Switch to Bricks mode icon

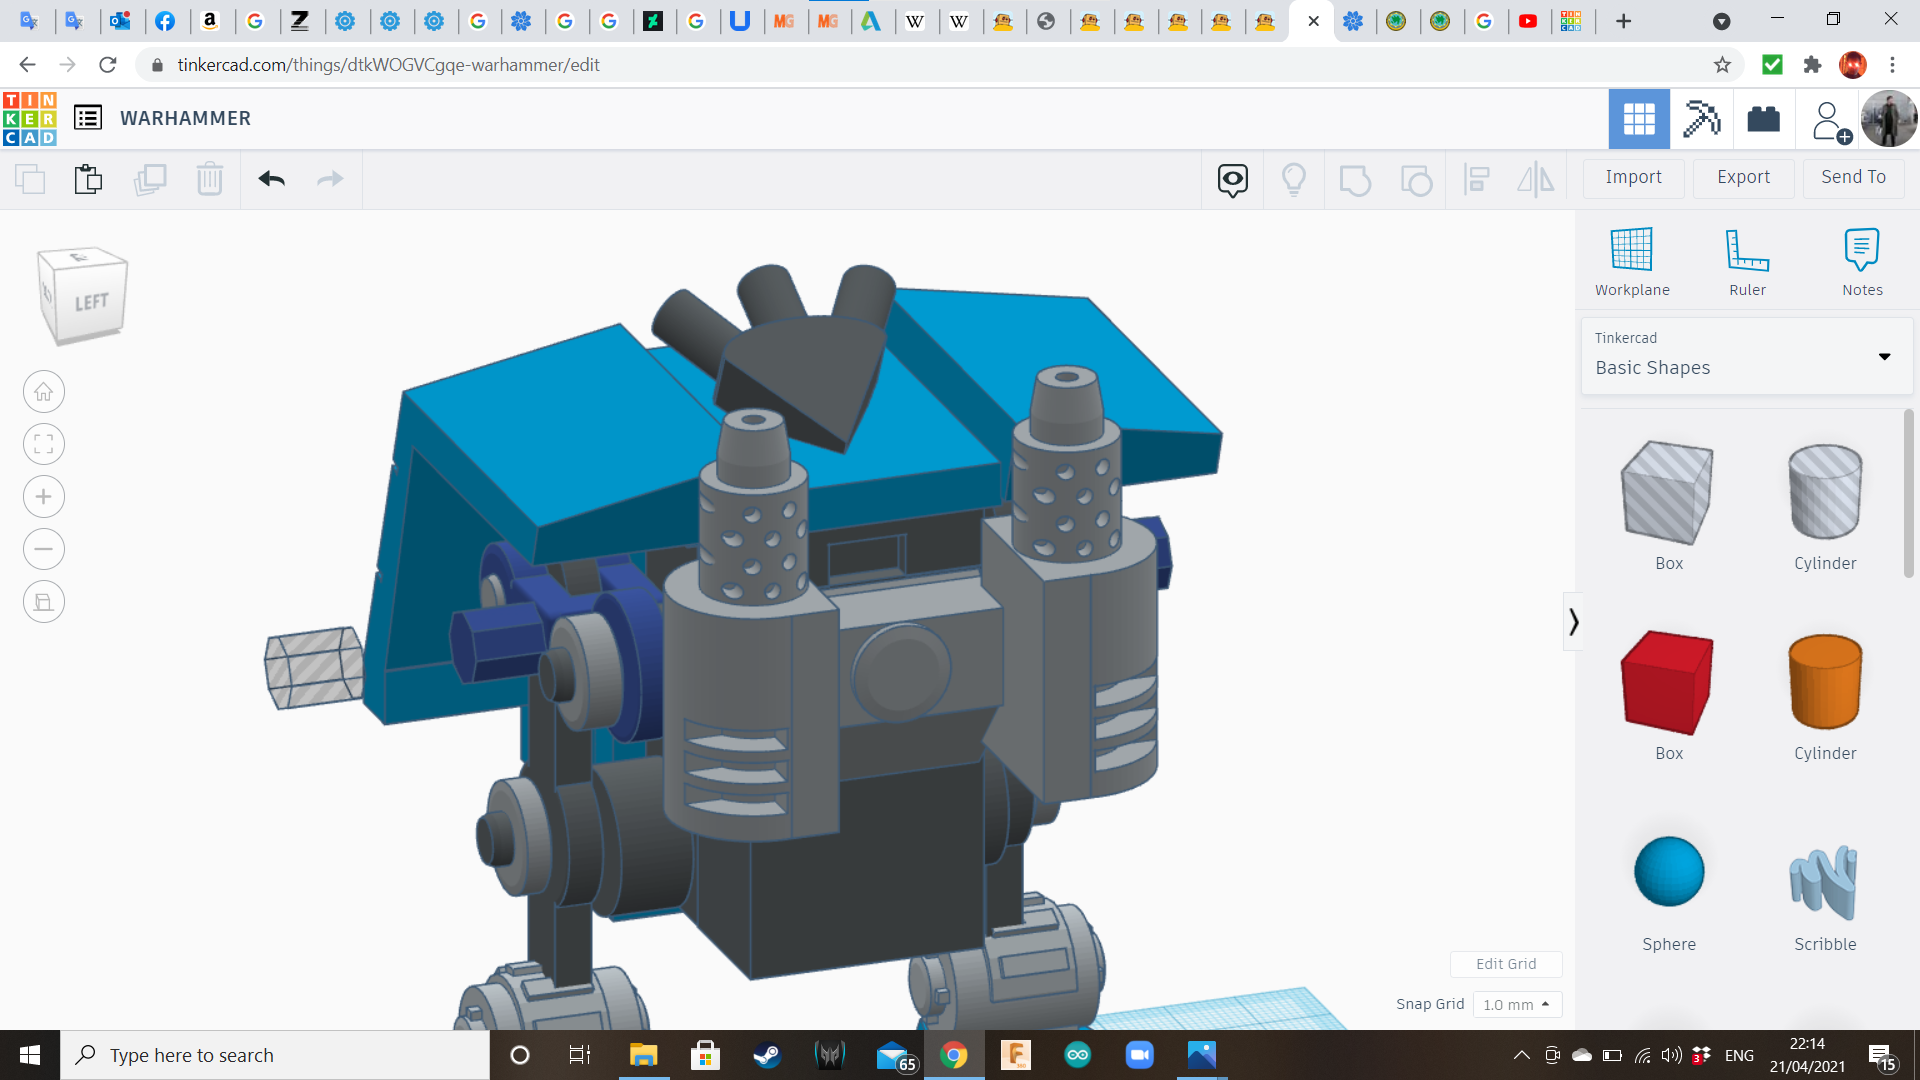[x=1763, y=119]
